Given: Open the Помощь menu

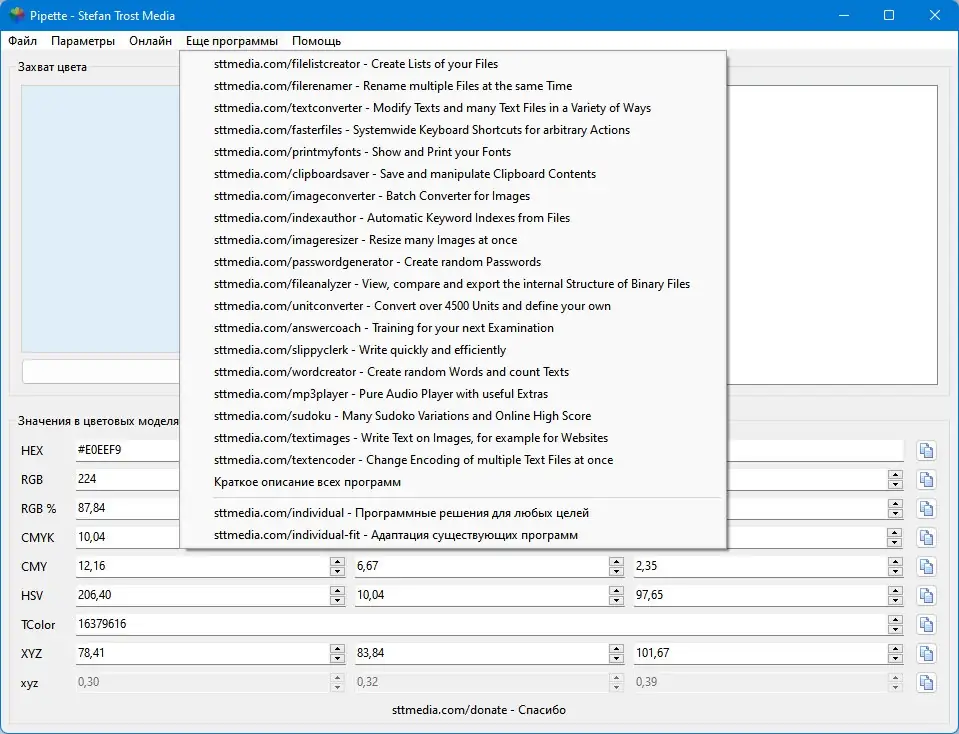Looking at the screenshot, I should (316, 41).
